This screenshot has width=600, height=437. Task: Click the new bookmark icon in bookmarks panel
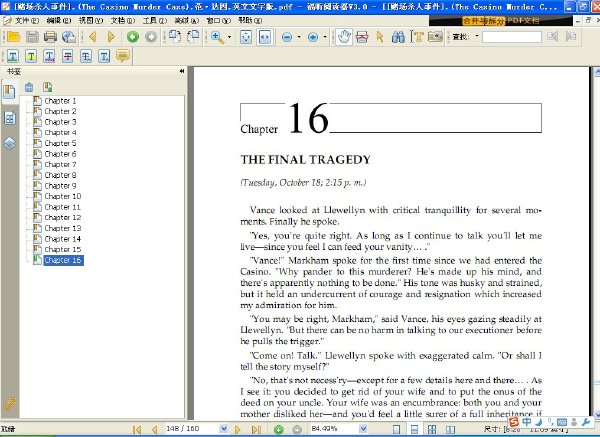48,87
